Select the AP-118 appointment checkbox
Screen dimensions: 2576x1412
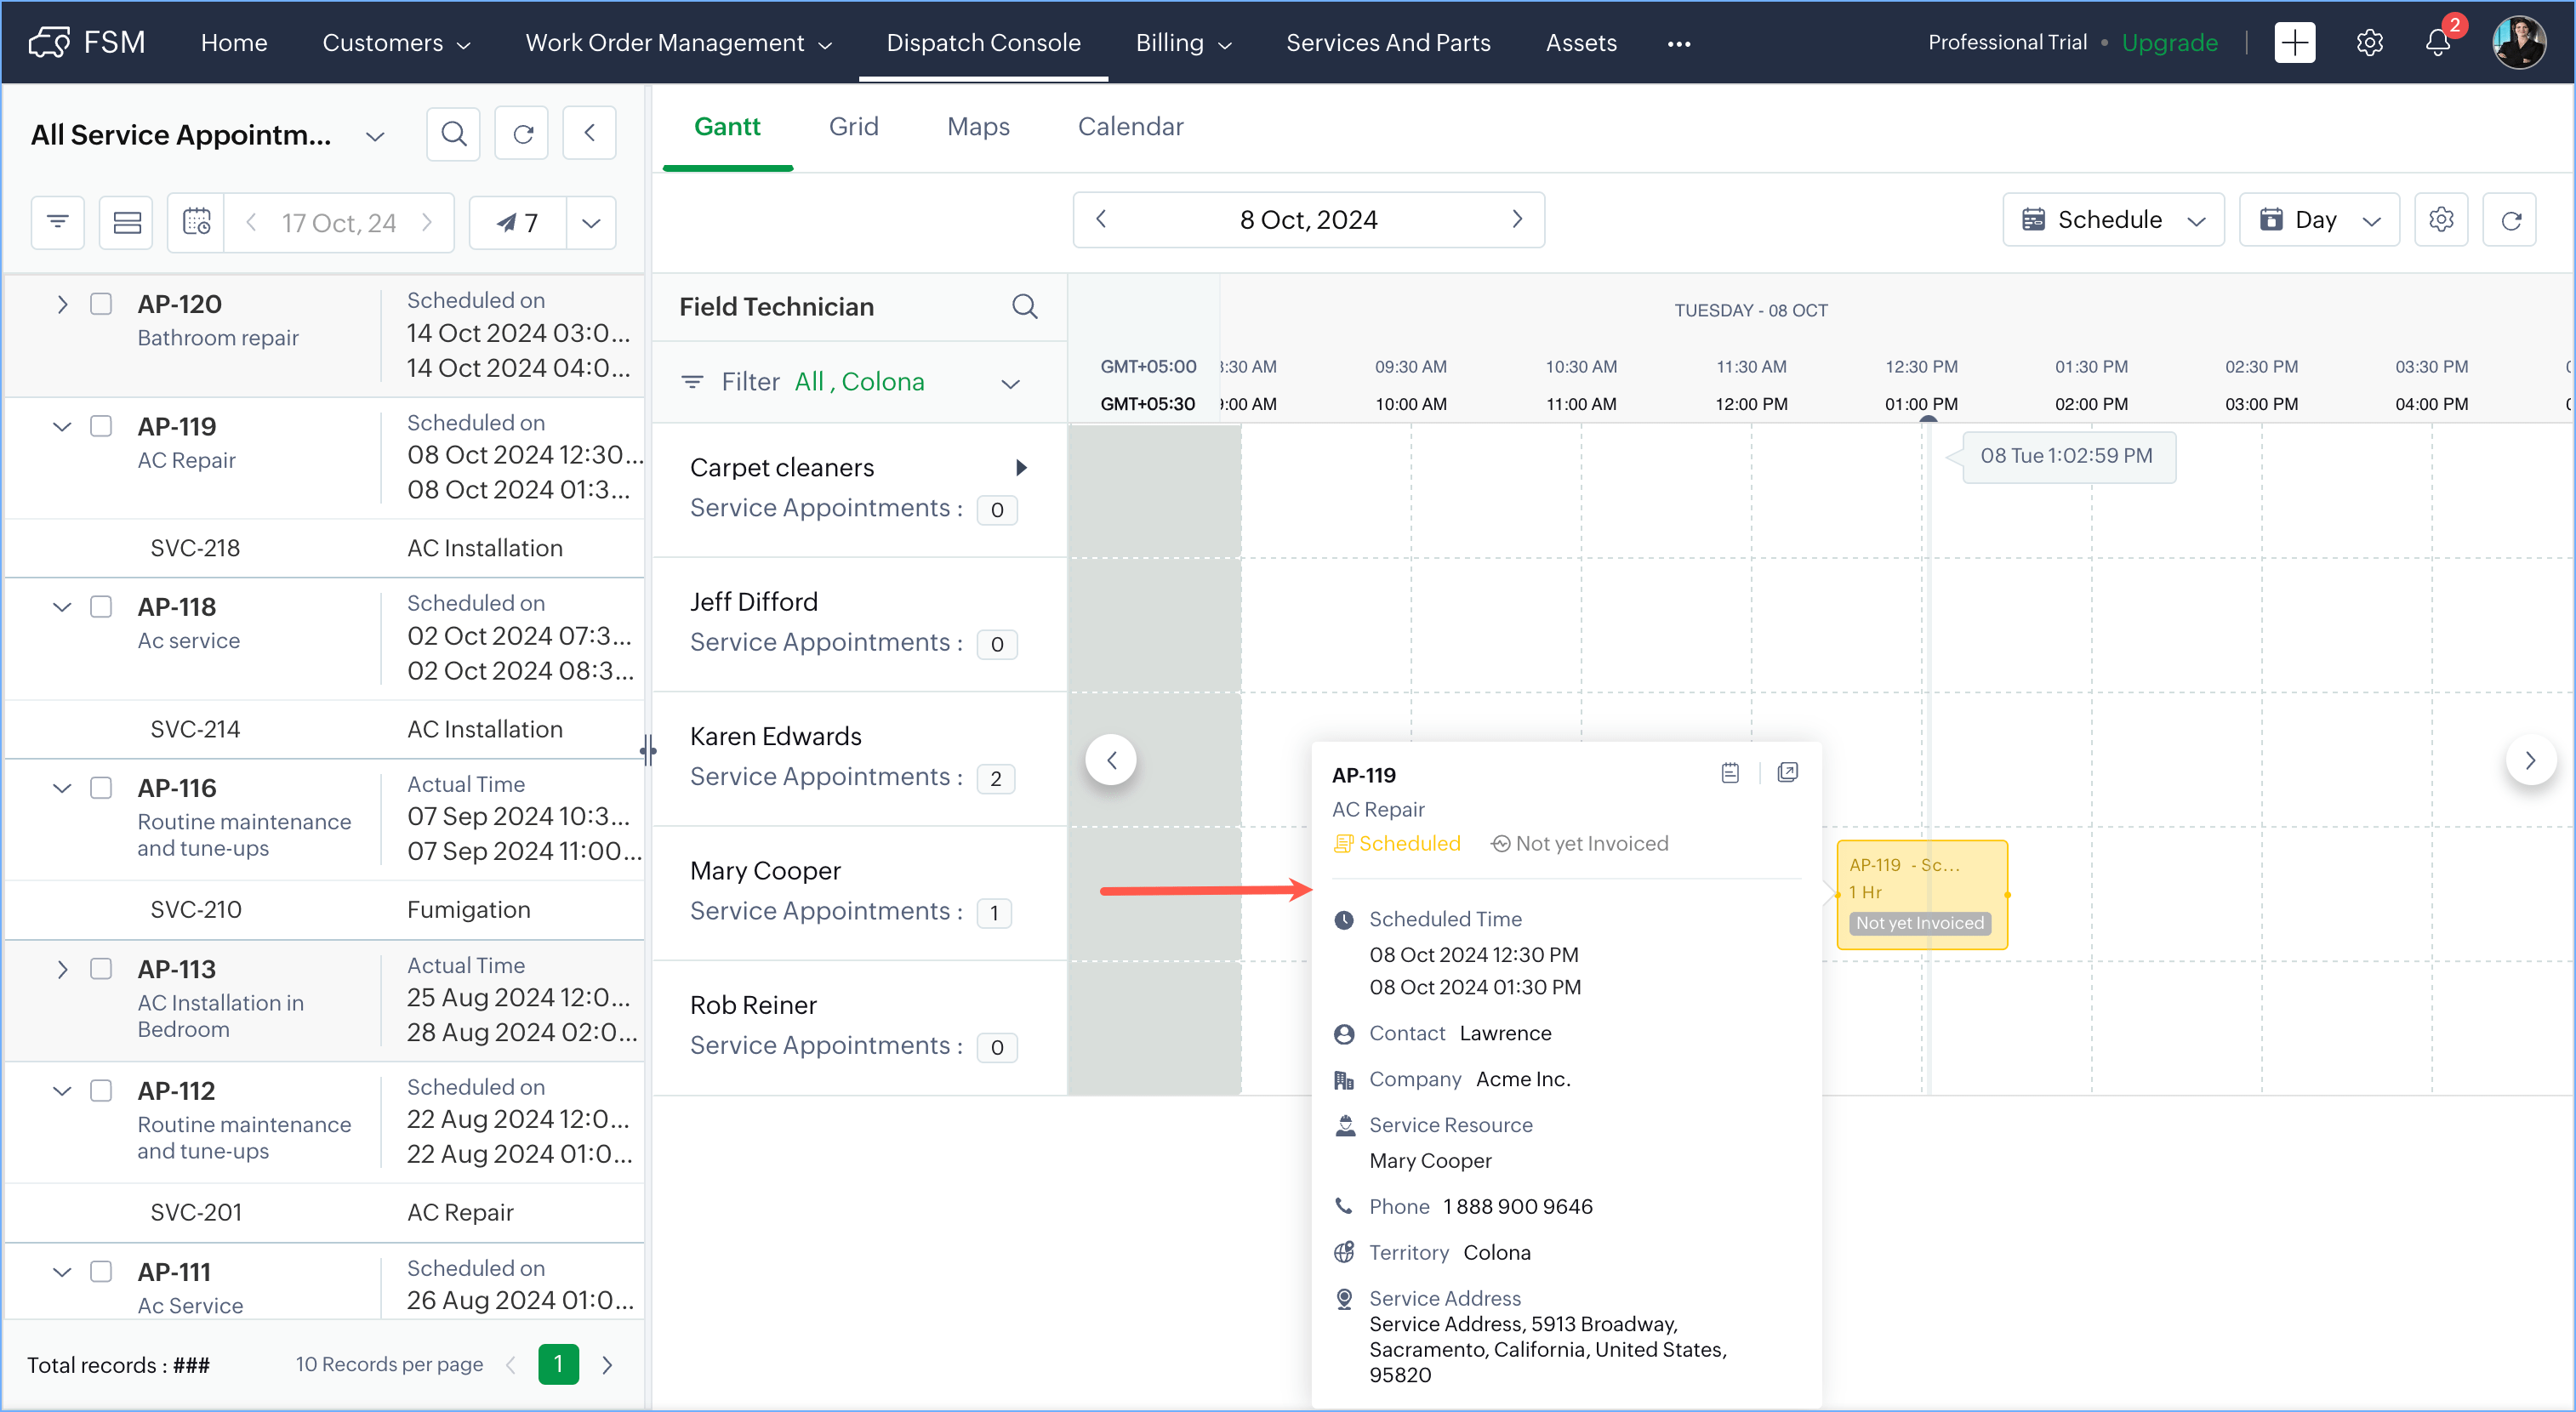(x=101, y=607)
